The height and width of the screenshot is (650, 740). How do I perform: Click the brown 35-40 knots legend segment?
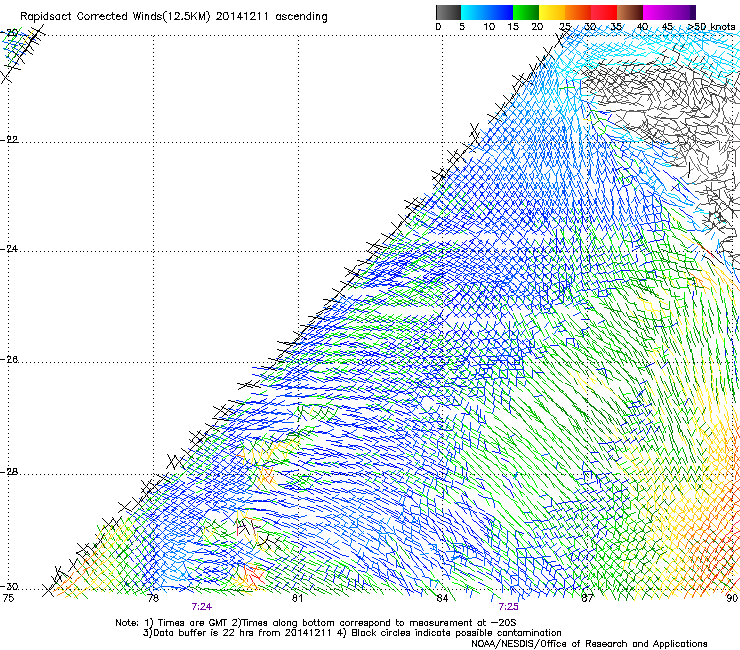[630, 12]
